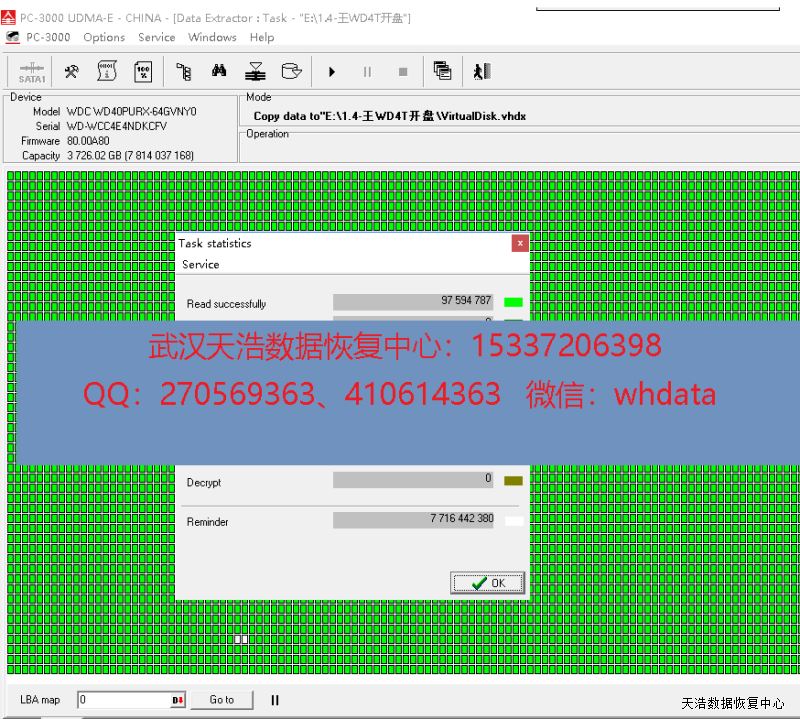This screenshot has height=719, width=800.
Task: Click the SATA1 port selector icon
Action: 31,72
